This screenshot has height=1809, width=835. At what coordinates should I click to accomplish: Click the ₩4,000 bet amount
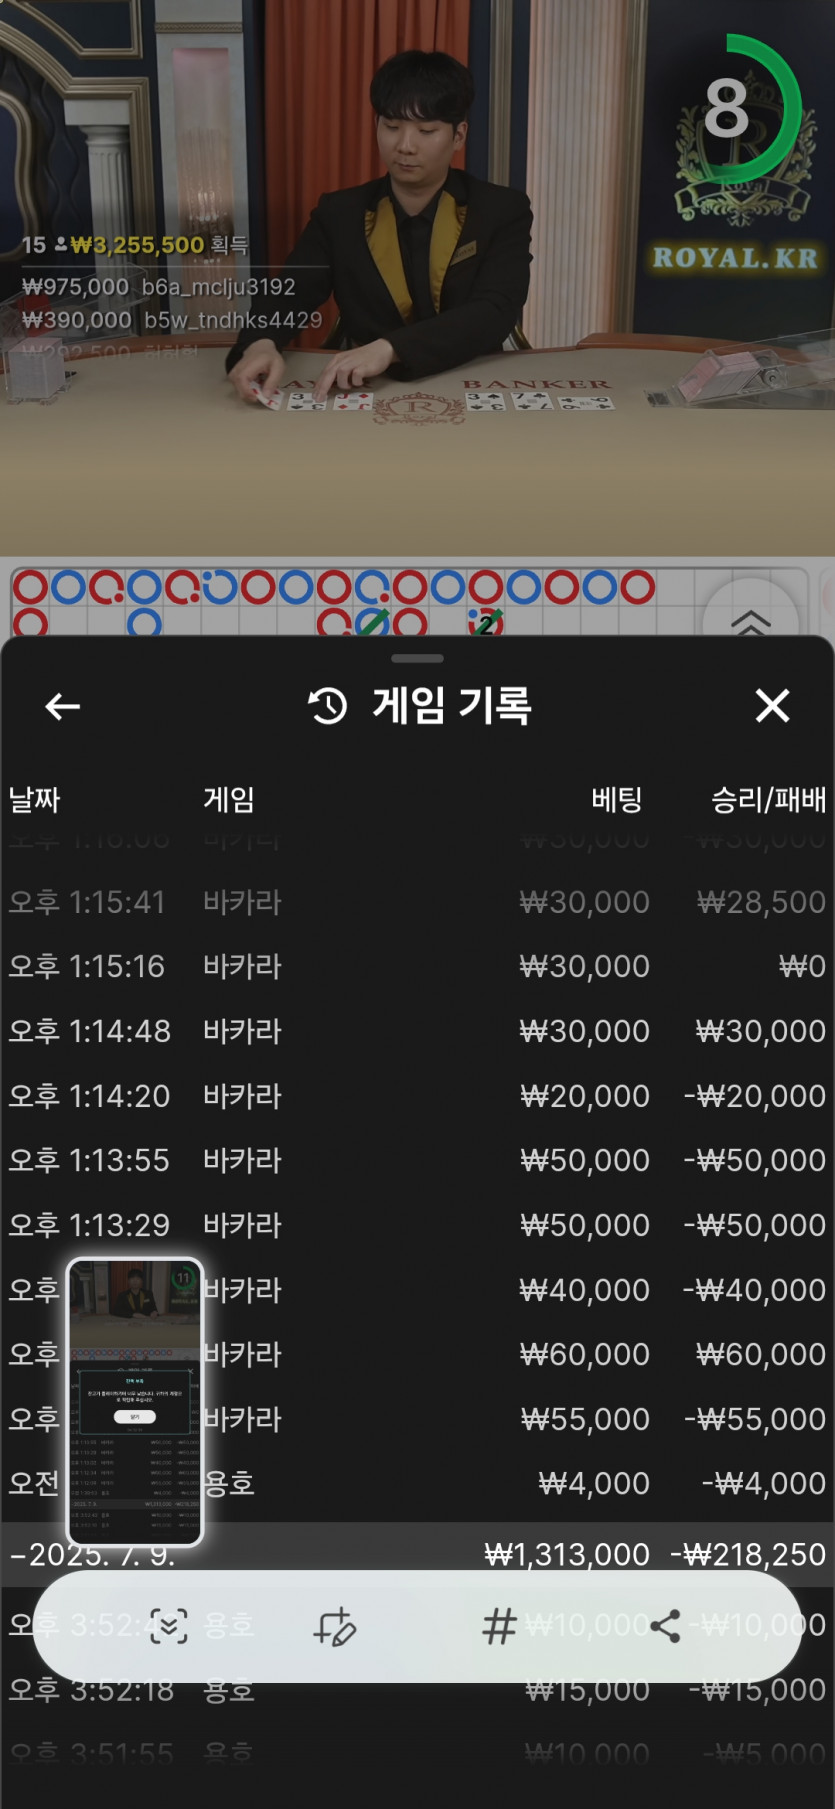(594, 1483)
